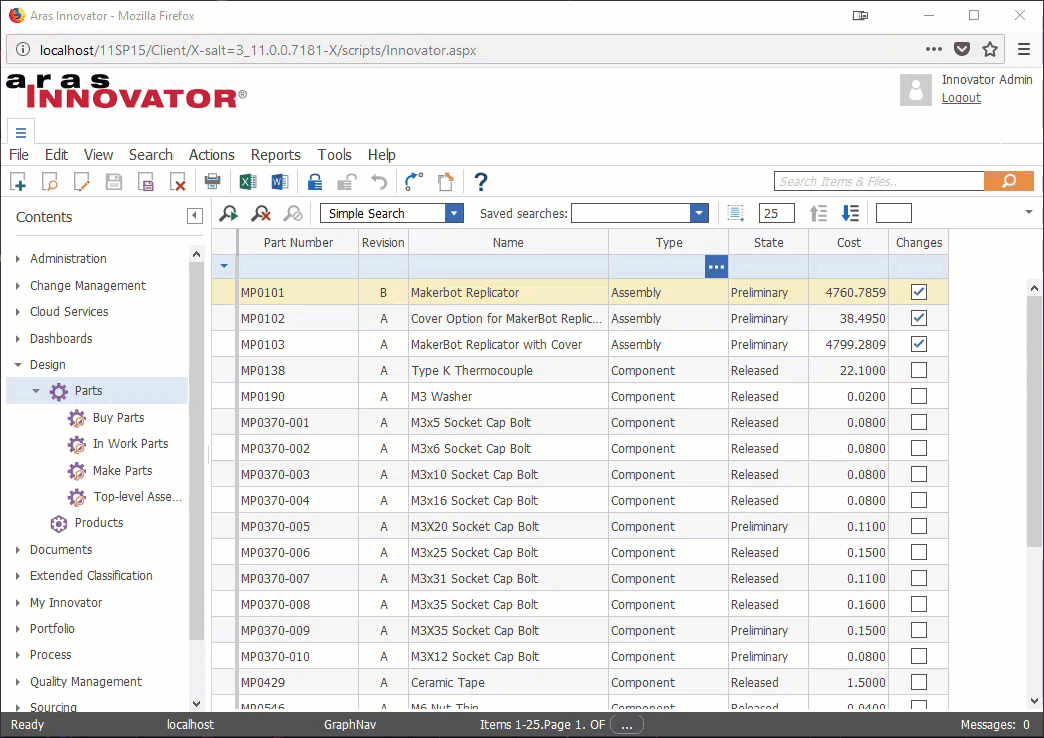Click the Unlock item icon
1044x738 pixels.
(347, 181)
